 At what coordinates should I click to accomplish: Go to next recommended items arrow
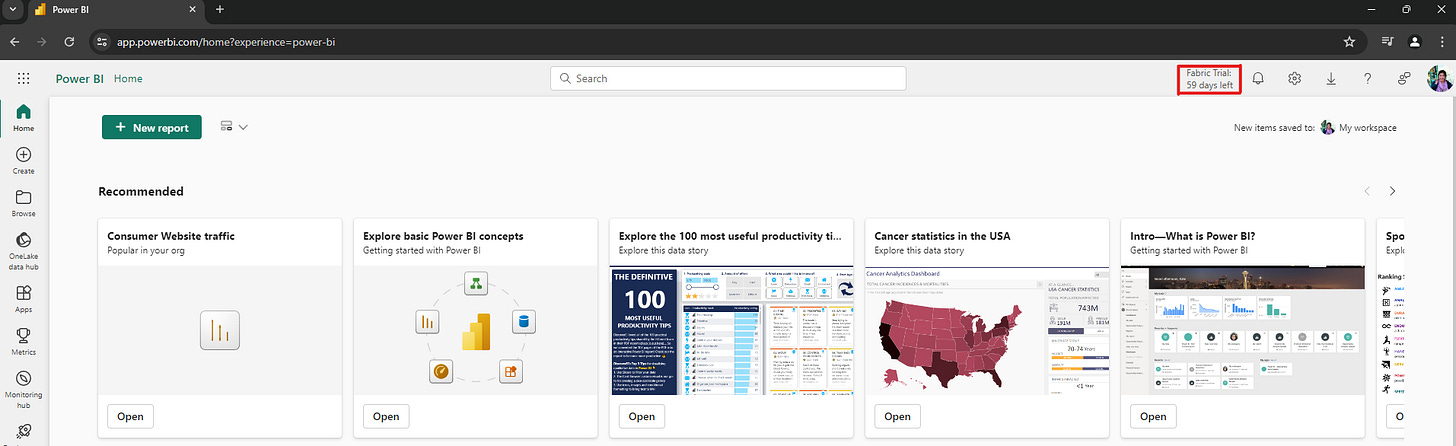[x=1392, y=191]
